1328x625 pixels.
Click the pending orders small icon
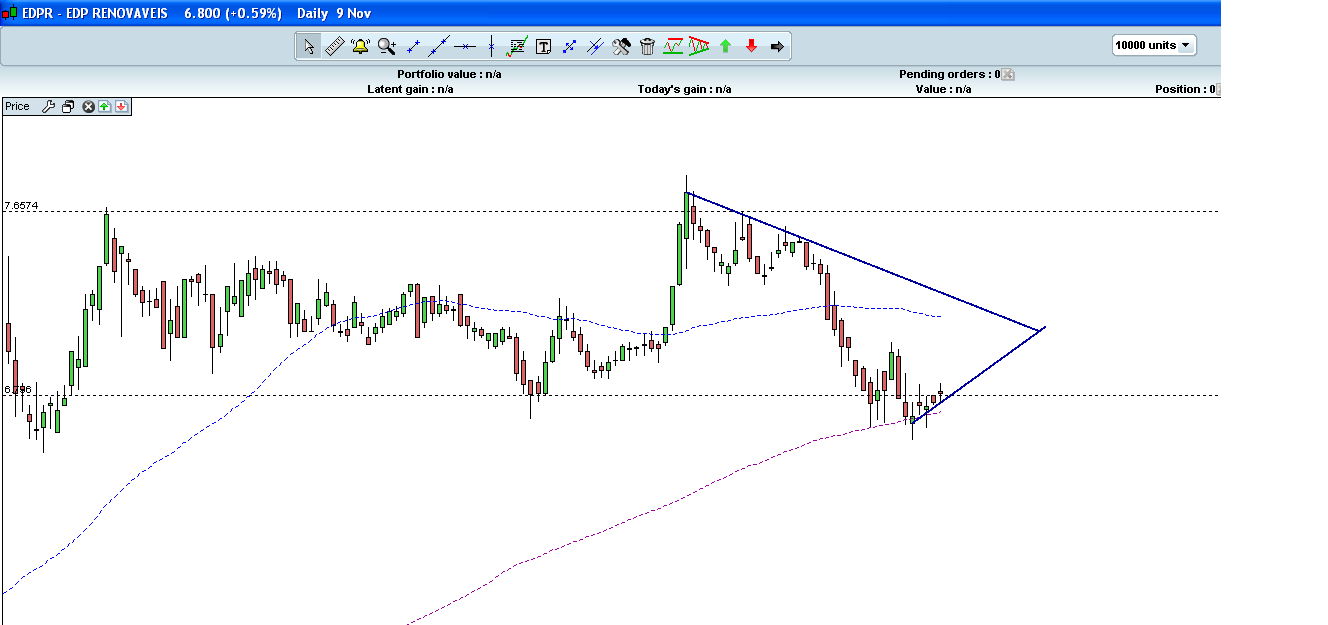click(1008, 74)
